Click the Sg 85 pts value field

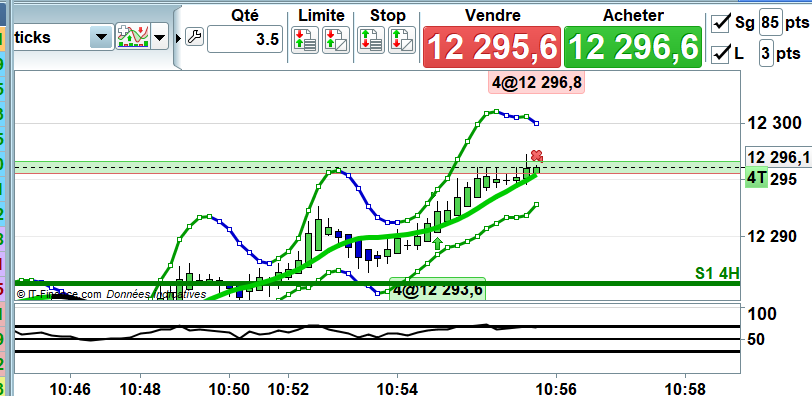pos(771,23)
